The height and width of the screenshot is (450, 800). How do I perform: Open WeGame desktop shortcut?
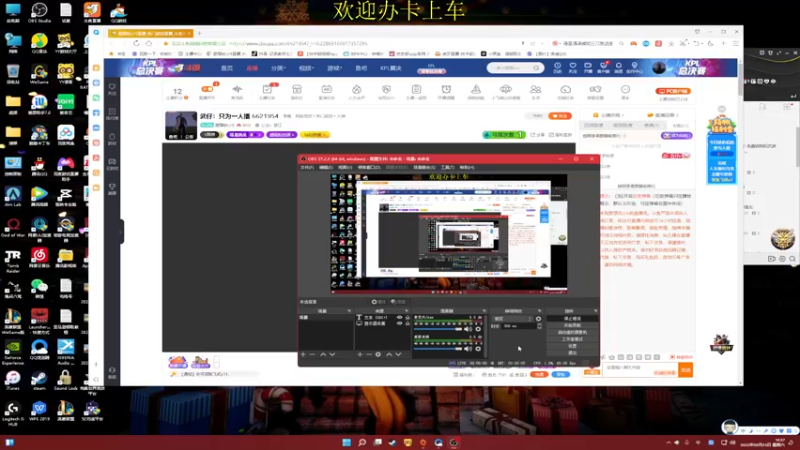pos(39,74)
